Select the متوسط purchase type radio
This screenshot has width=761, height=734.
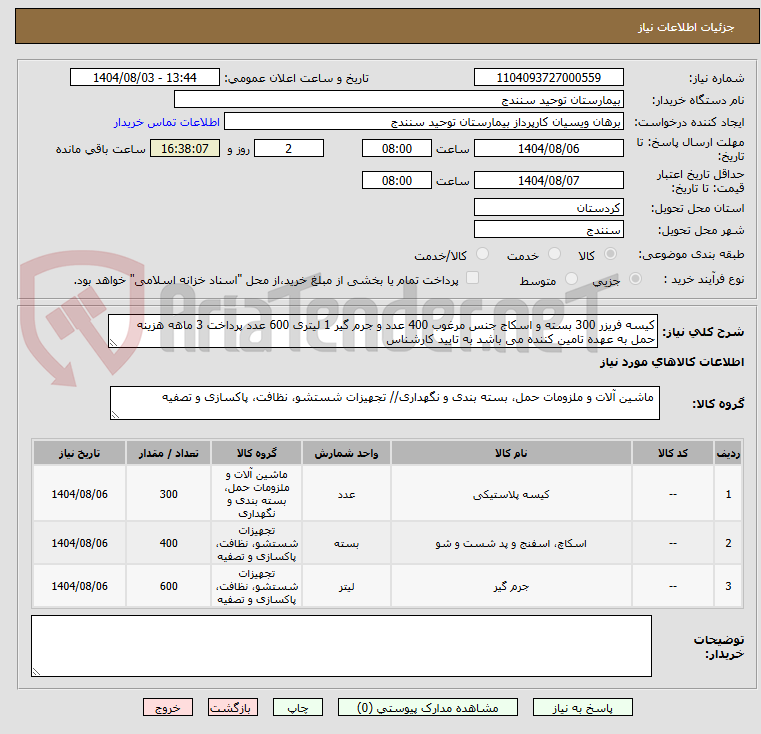coord(571,279)
